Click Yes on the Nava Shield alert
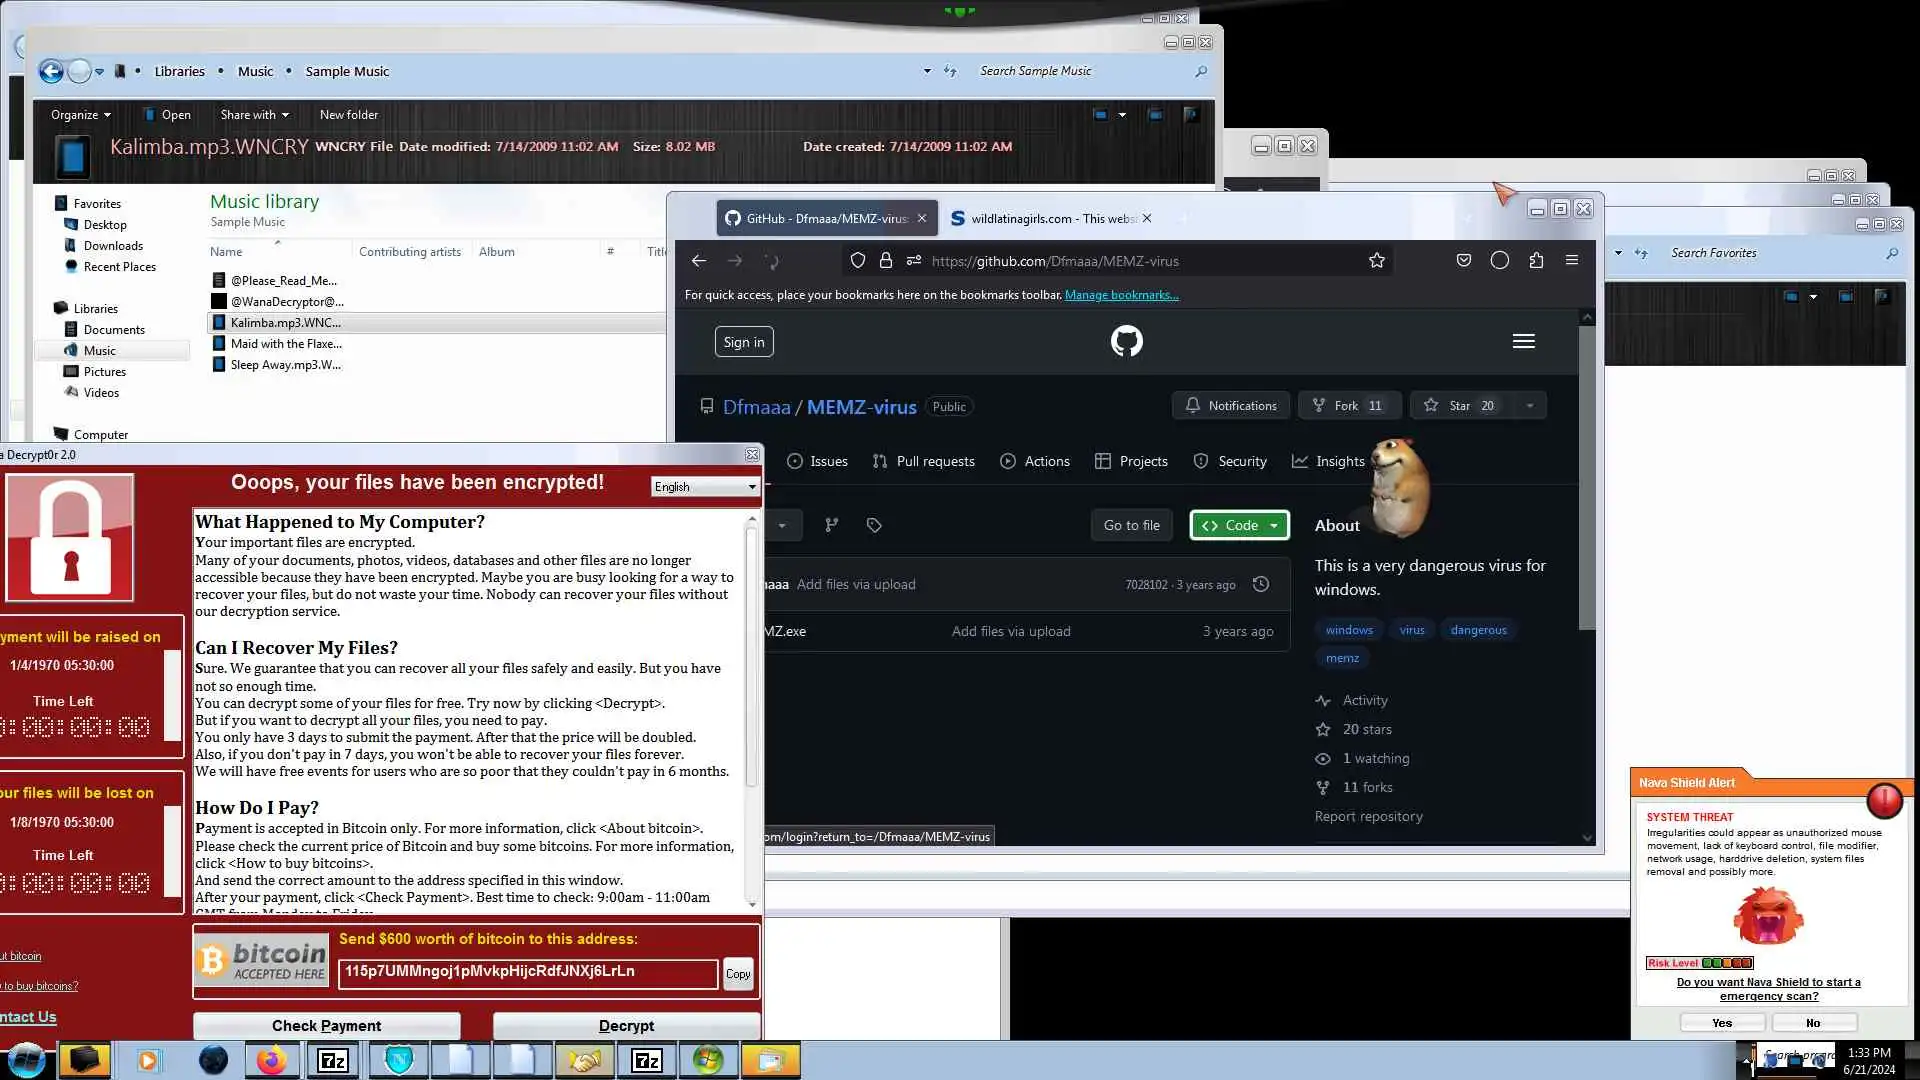The image size is (1920, 1080). (x=1721, y=1023)
